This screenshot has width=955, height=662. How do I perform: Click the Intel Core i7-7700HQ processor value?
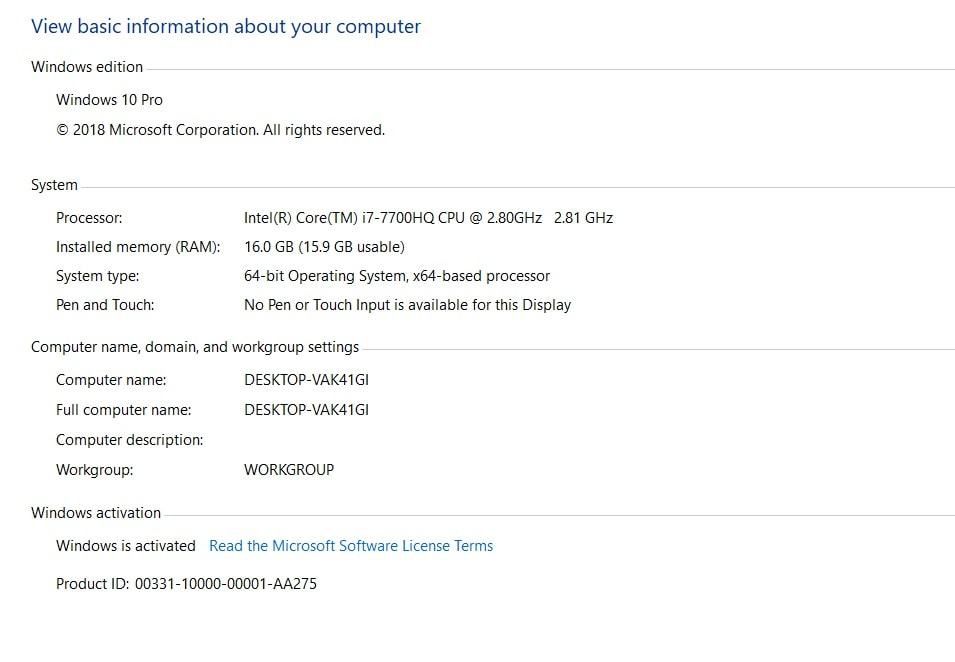pos(428,217)
